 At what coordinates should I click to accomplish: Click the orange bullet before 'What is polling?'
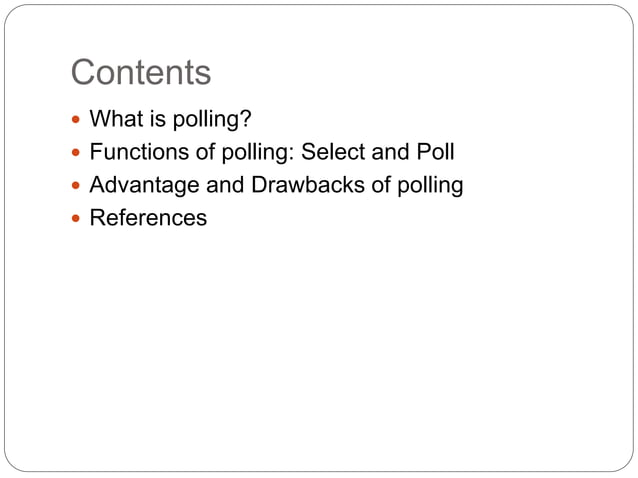click(77, 122)
